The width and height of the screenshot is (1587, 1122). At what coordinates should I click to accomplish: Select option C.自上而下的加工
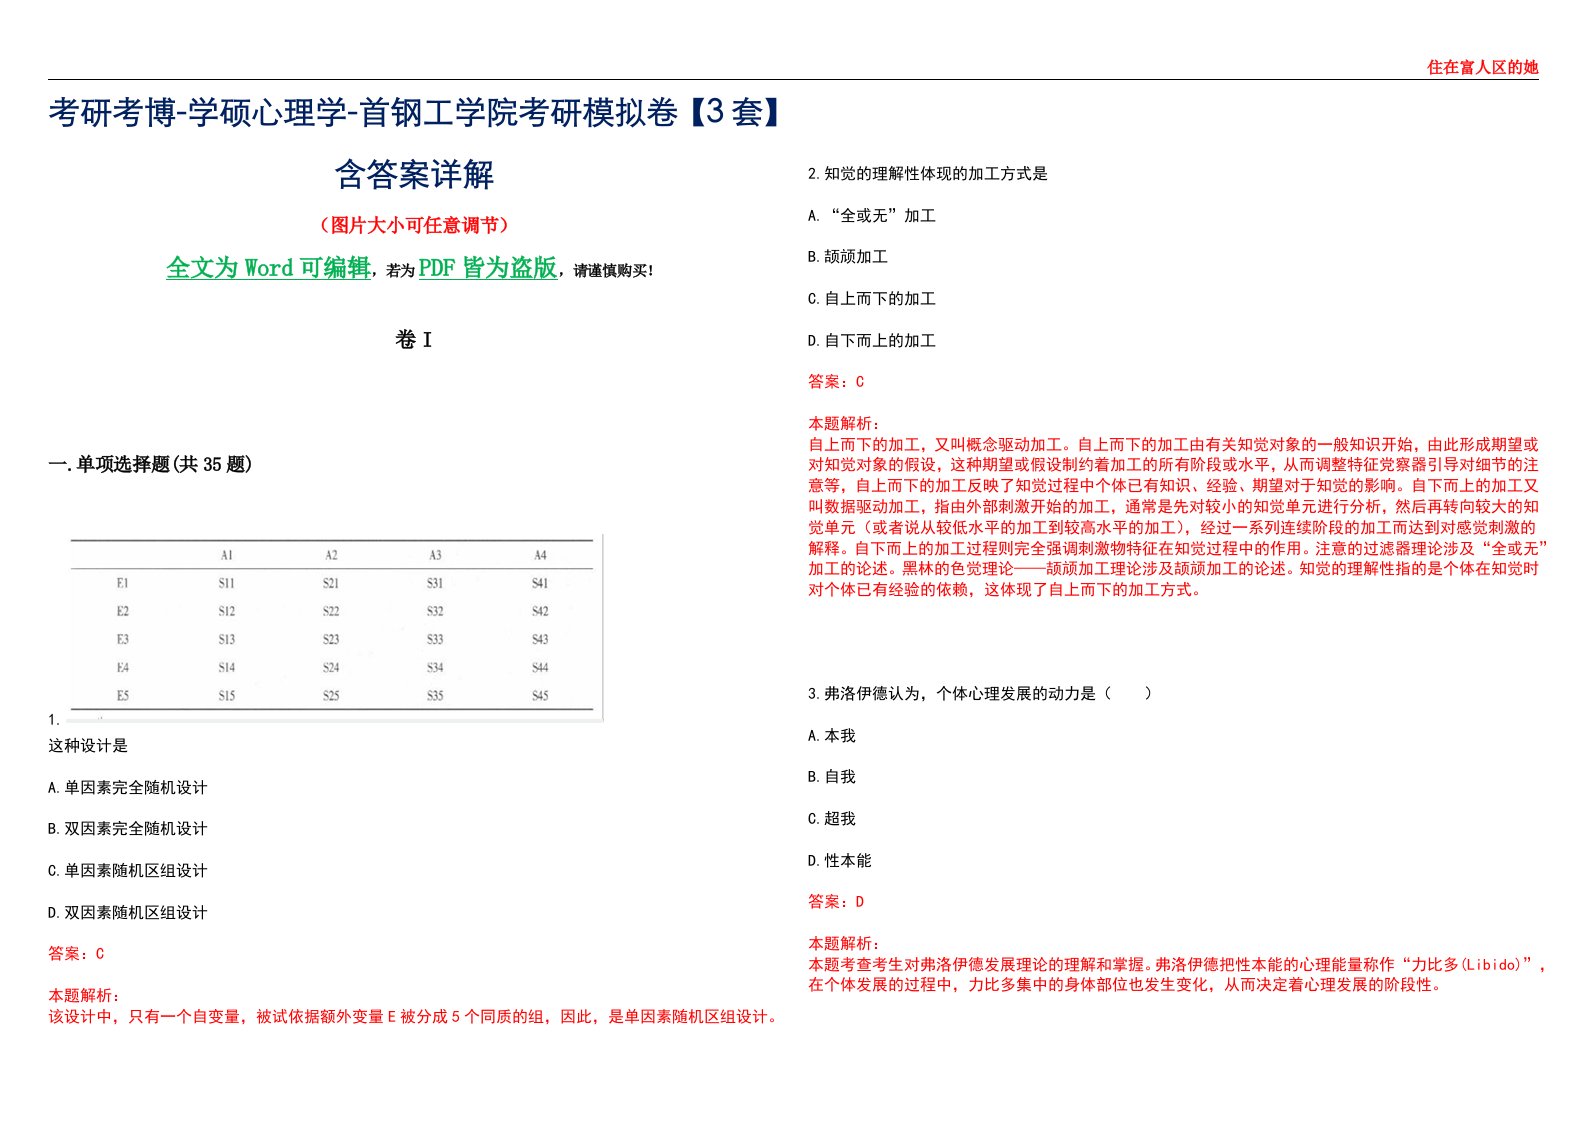872,299
